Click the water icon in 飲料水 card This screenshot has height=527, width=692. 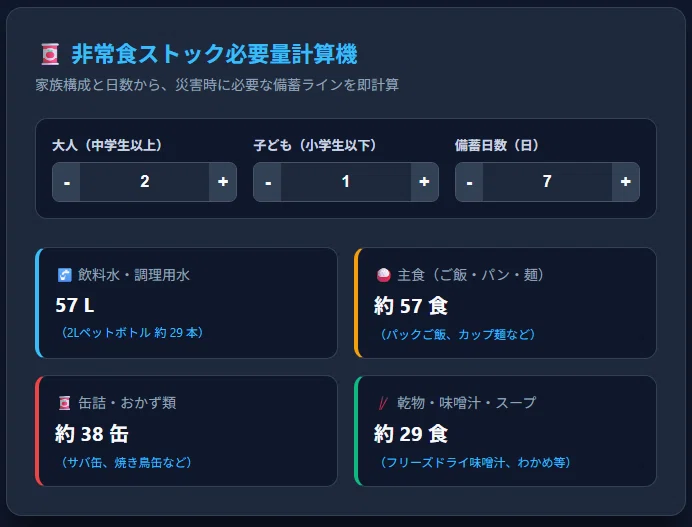(64, 275)
